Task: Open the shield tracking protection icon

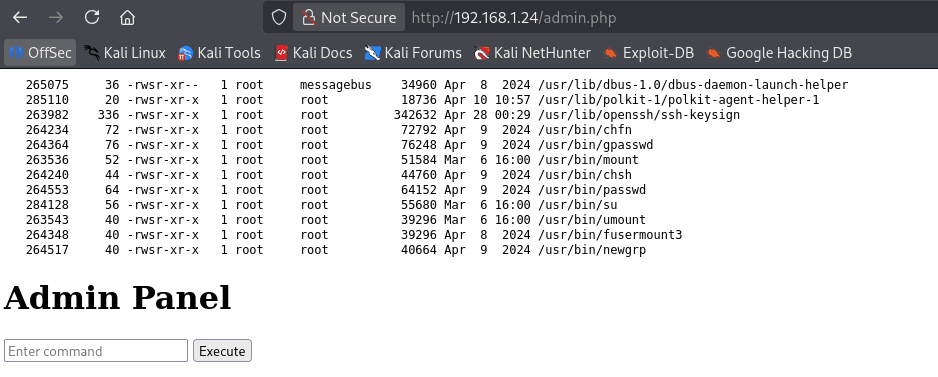Action: click(279, 17)
